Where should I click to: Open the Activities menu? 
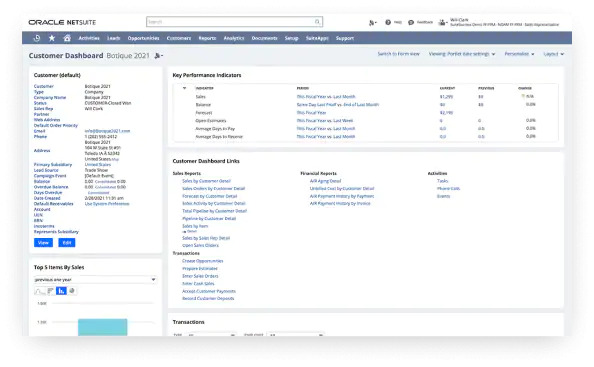[89, 38]
